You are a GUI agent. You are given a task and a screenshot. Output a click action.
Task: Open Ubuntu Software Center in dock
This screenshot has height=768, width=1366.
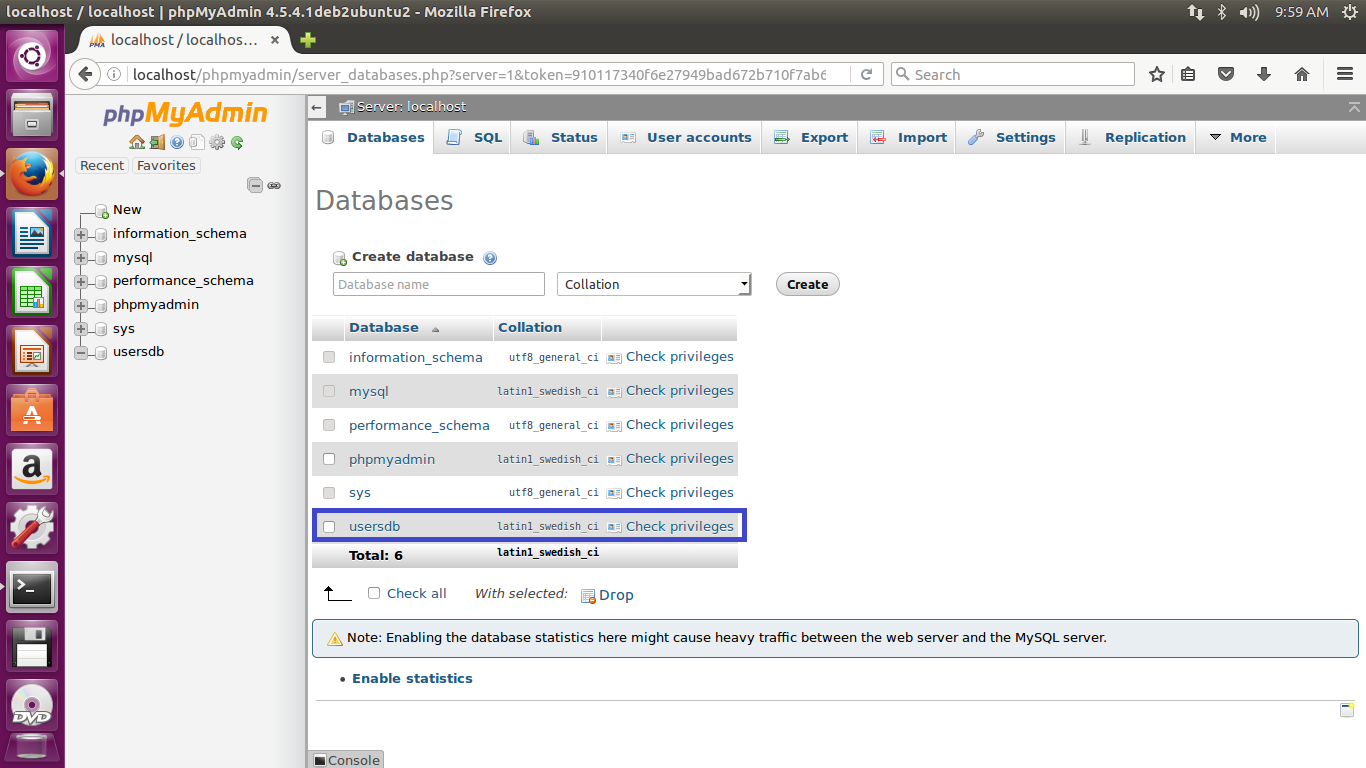(32, 410)
